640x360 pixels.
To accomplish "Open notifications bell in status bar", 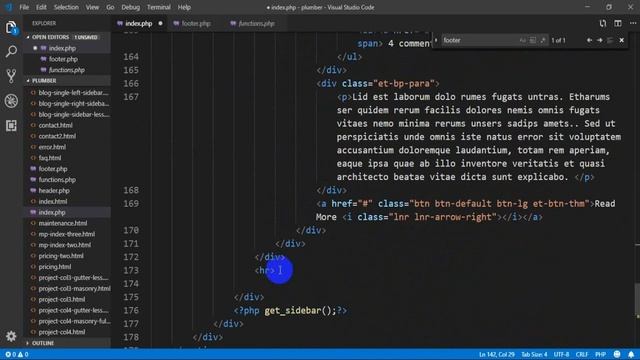I will click(631, 354).
